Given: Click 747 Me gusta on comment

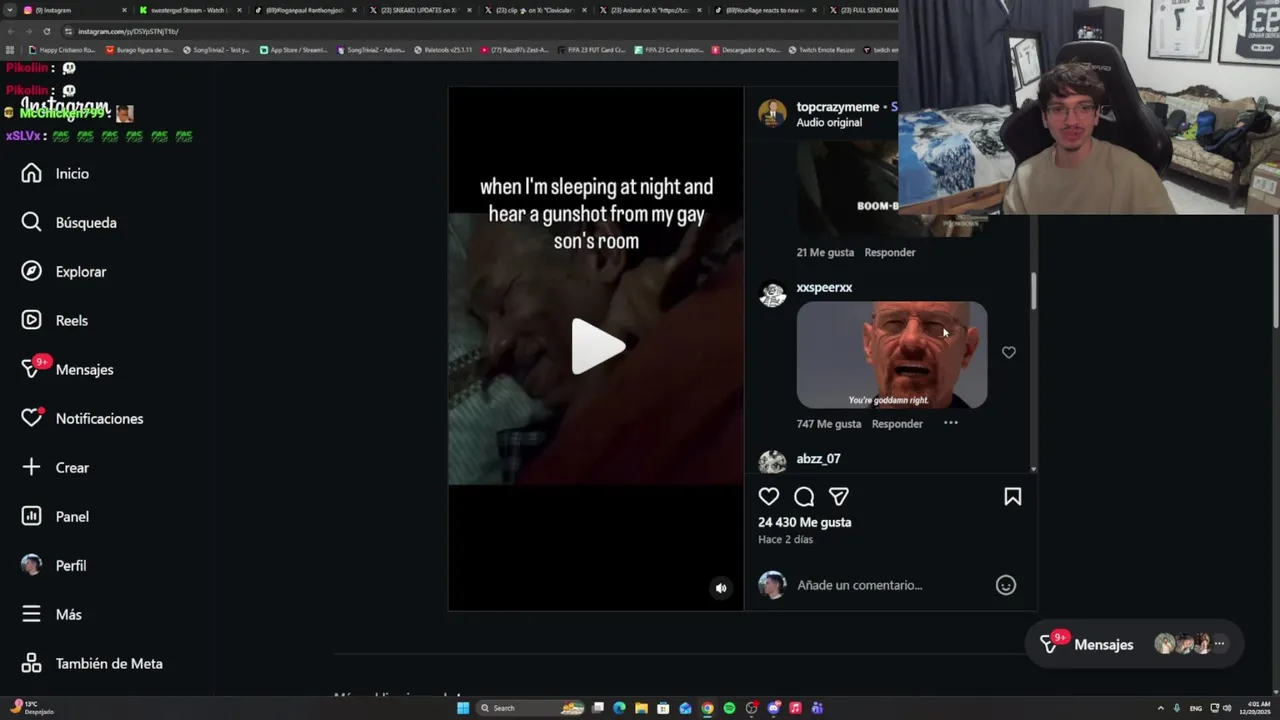Looking at the screenshot, I should [829, 424].
